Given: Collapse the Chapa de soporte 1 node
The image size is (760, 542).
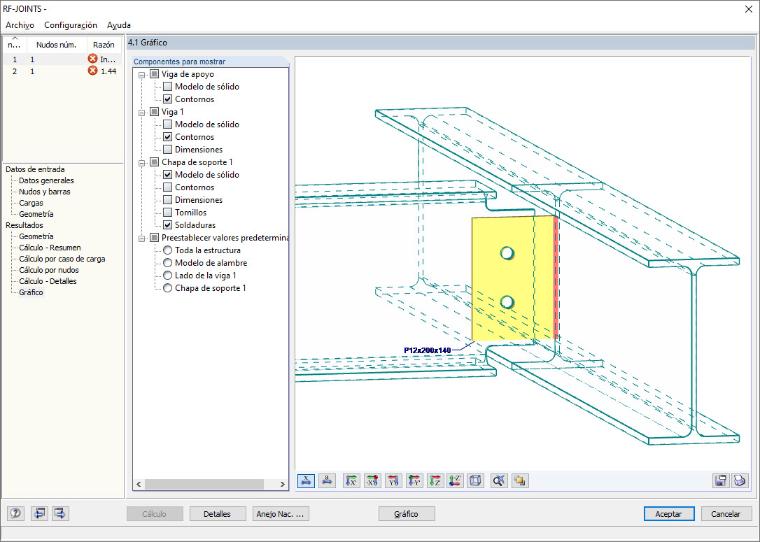Looking at the screenshot, I should [x=142, y=163].
